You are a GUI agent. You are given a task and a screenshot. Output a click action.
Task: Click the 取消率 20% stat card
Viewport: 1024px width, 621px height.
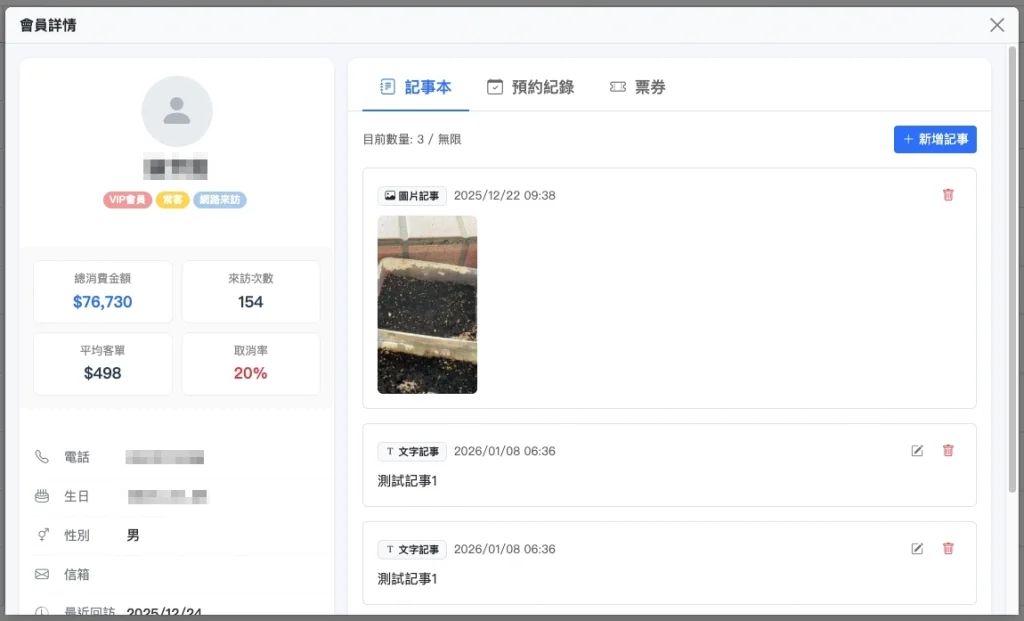click(x=251, y=363)
